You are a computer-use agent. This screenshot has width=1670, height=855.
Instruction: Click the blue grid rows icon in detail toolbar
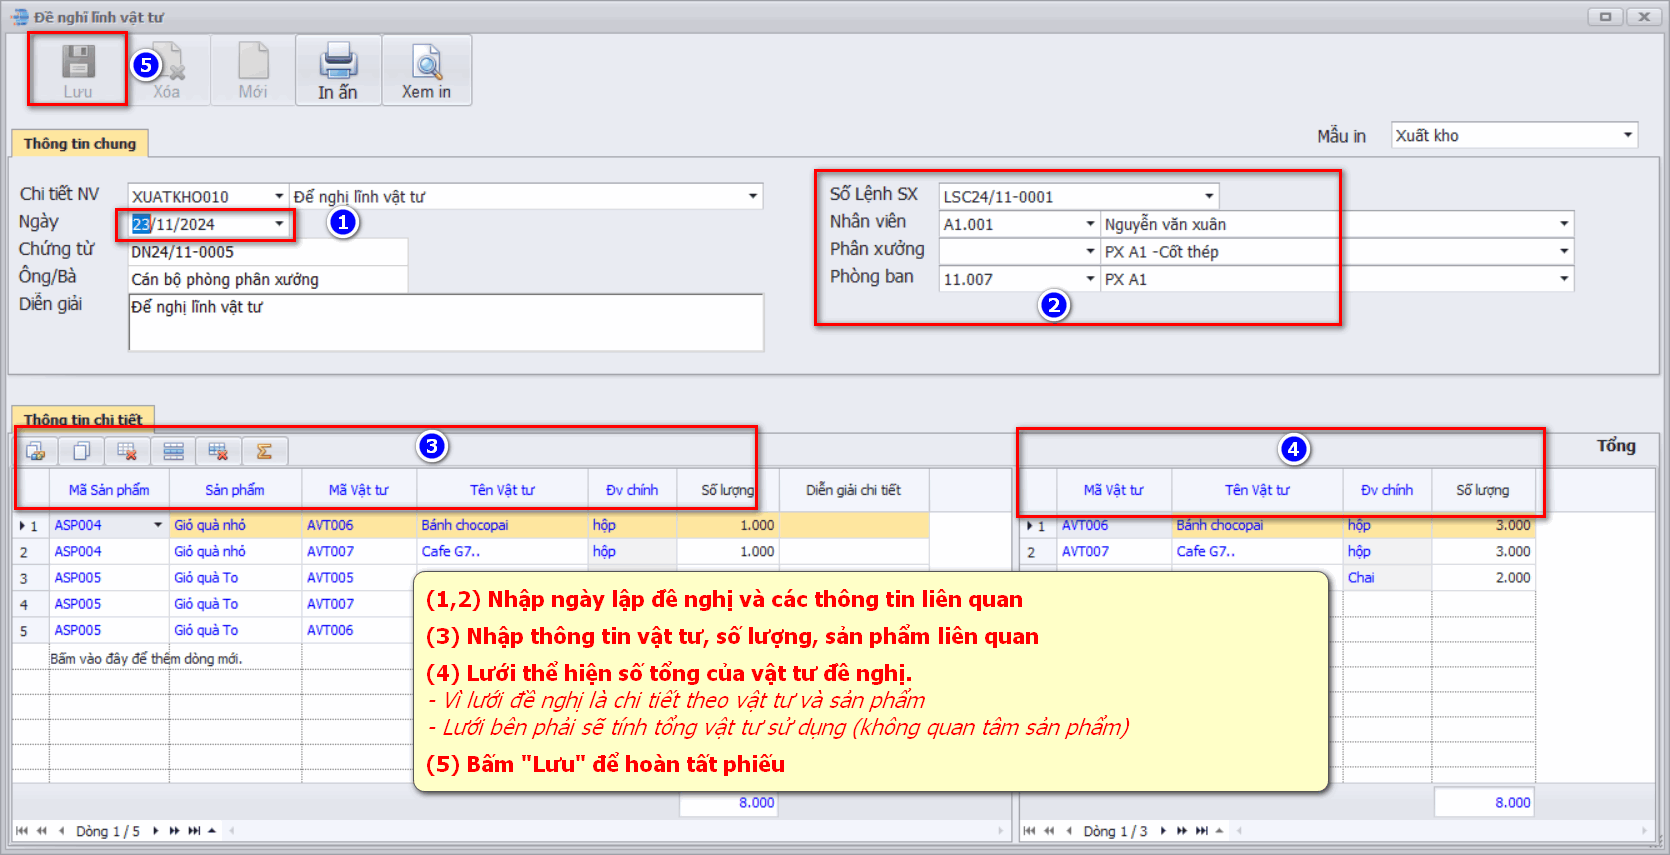173,452
